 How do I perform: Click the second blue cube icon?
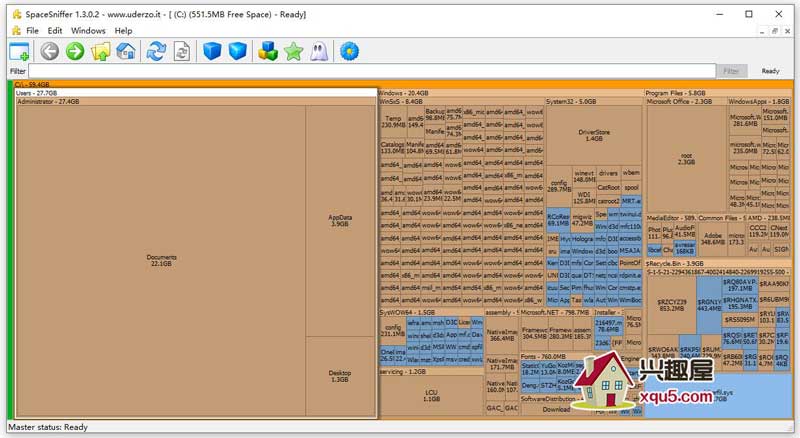coord(237,51)
